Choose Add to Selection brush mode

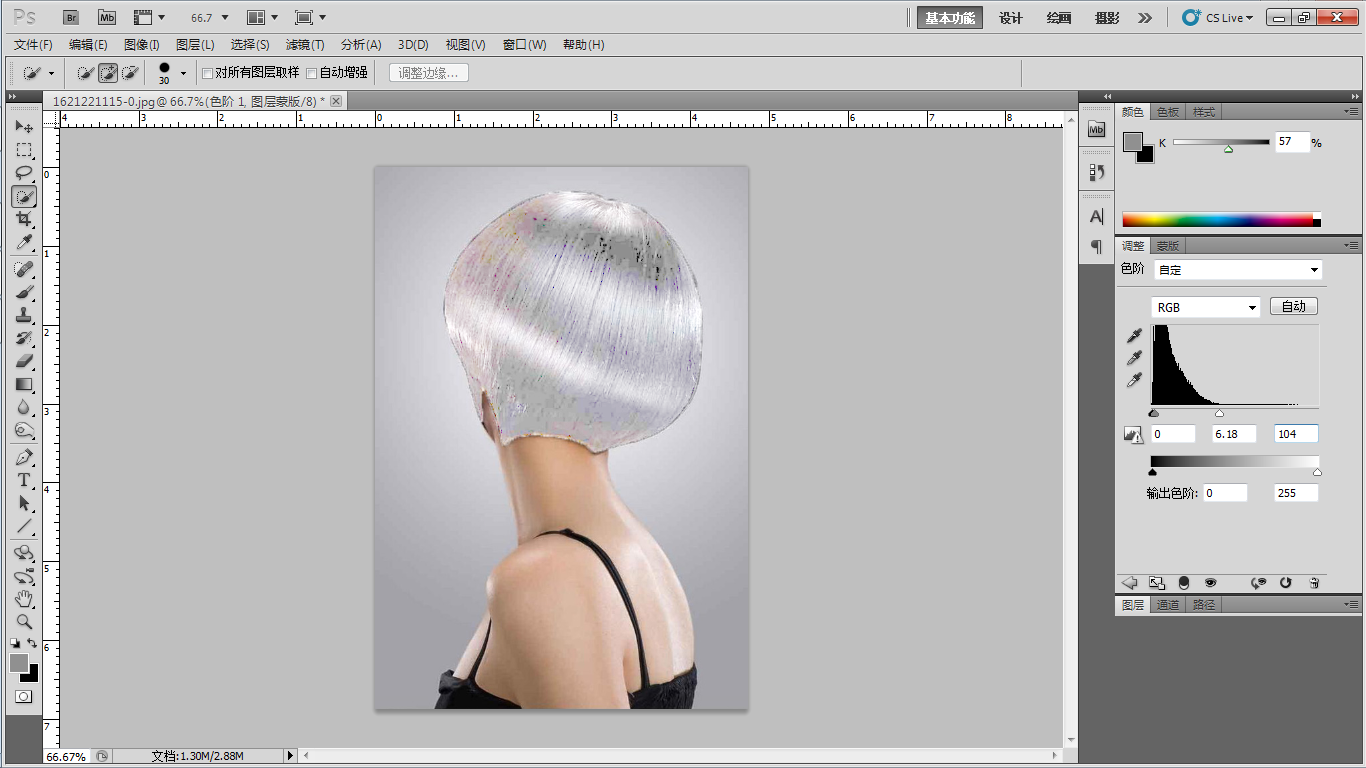(108, 73)
